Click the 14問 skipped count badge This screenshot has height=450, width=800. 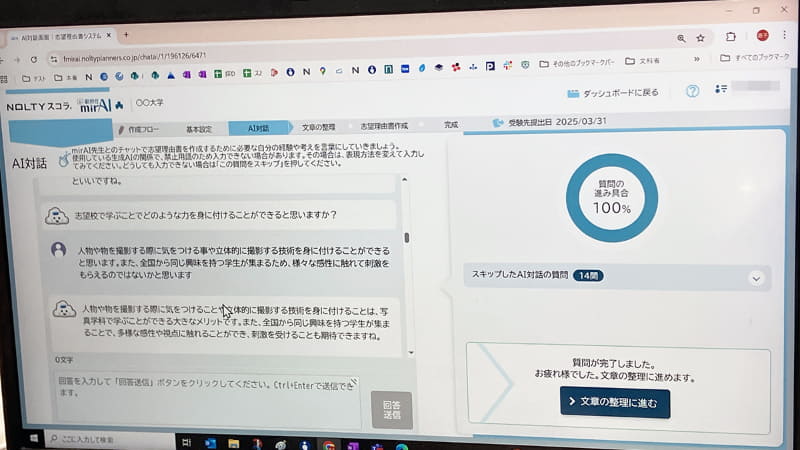(588, 276)
